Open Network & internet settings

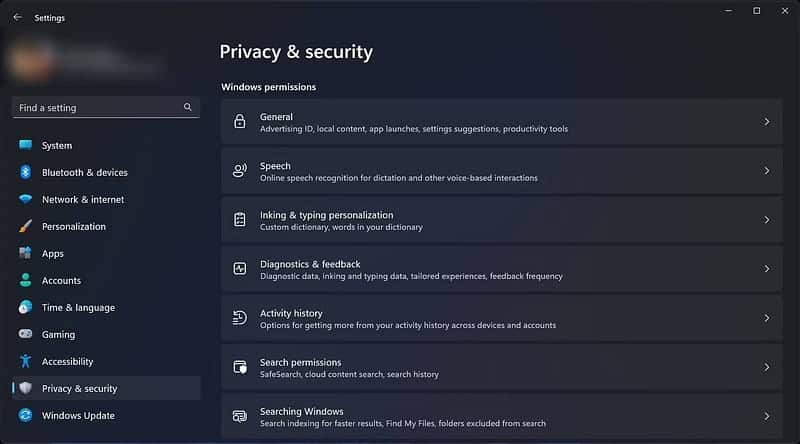pos(106,200)
